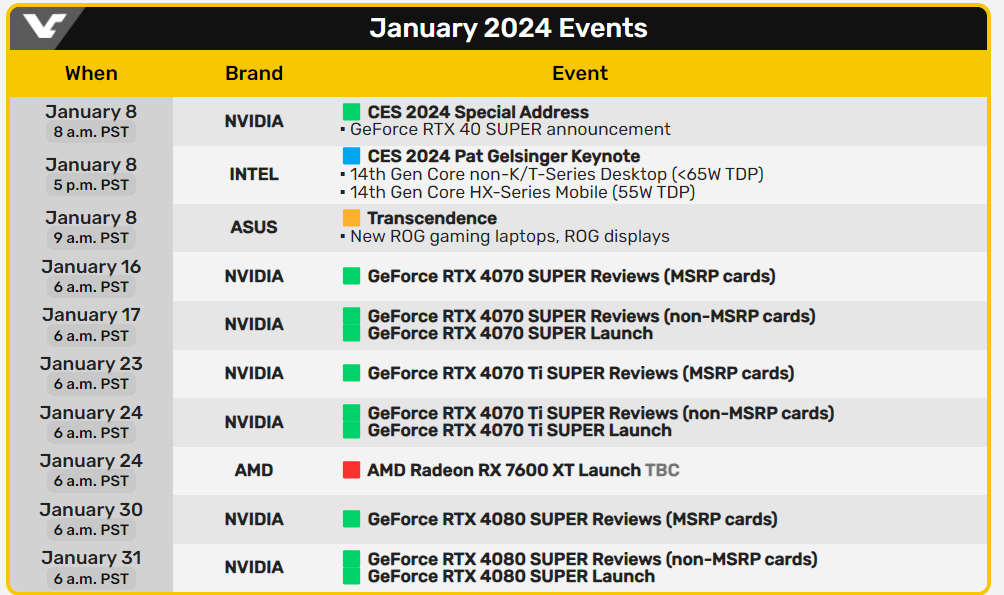Select '14th Gen Core HX-Series Mobile' bullet
1004x595 pixels.
522,192
